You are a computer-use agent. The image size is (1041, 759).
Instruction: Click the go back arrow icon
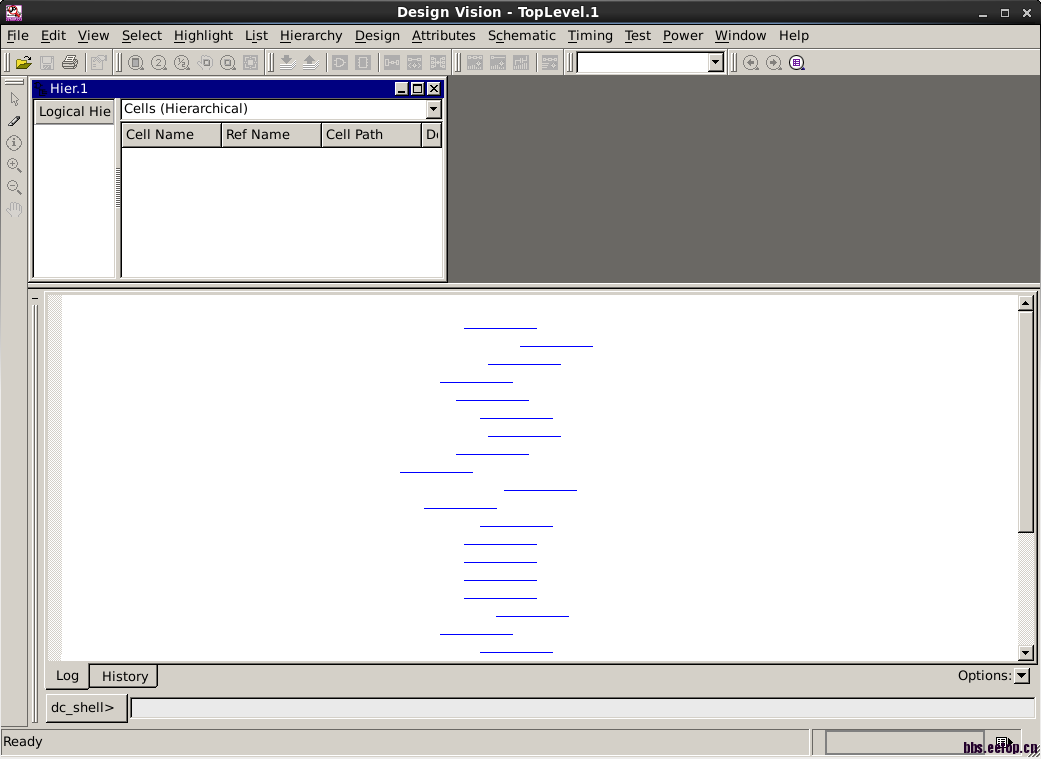pos(751,62)
